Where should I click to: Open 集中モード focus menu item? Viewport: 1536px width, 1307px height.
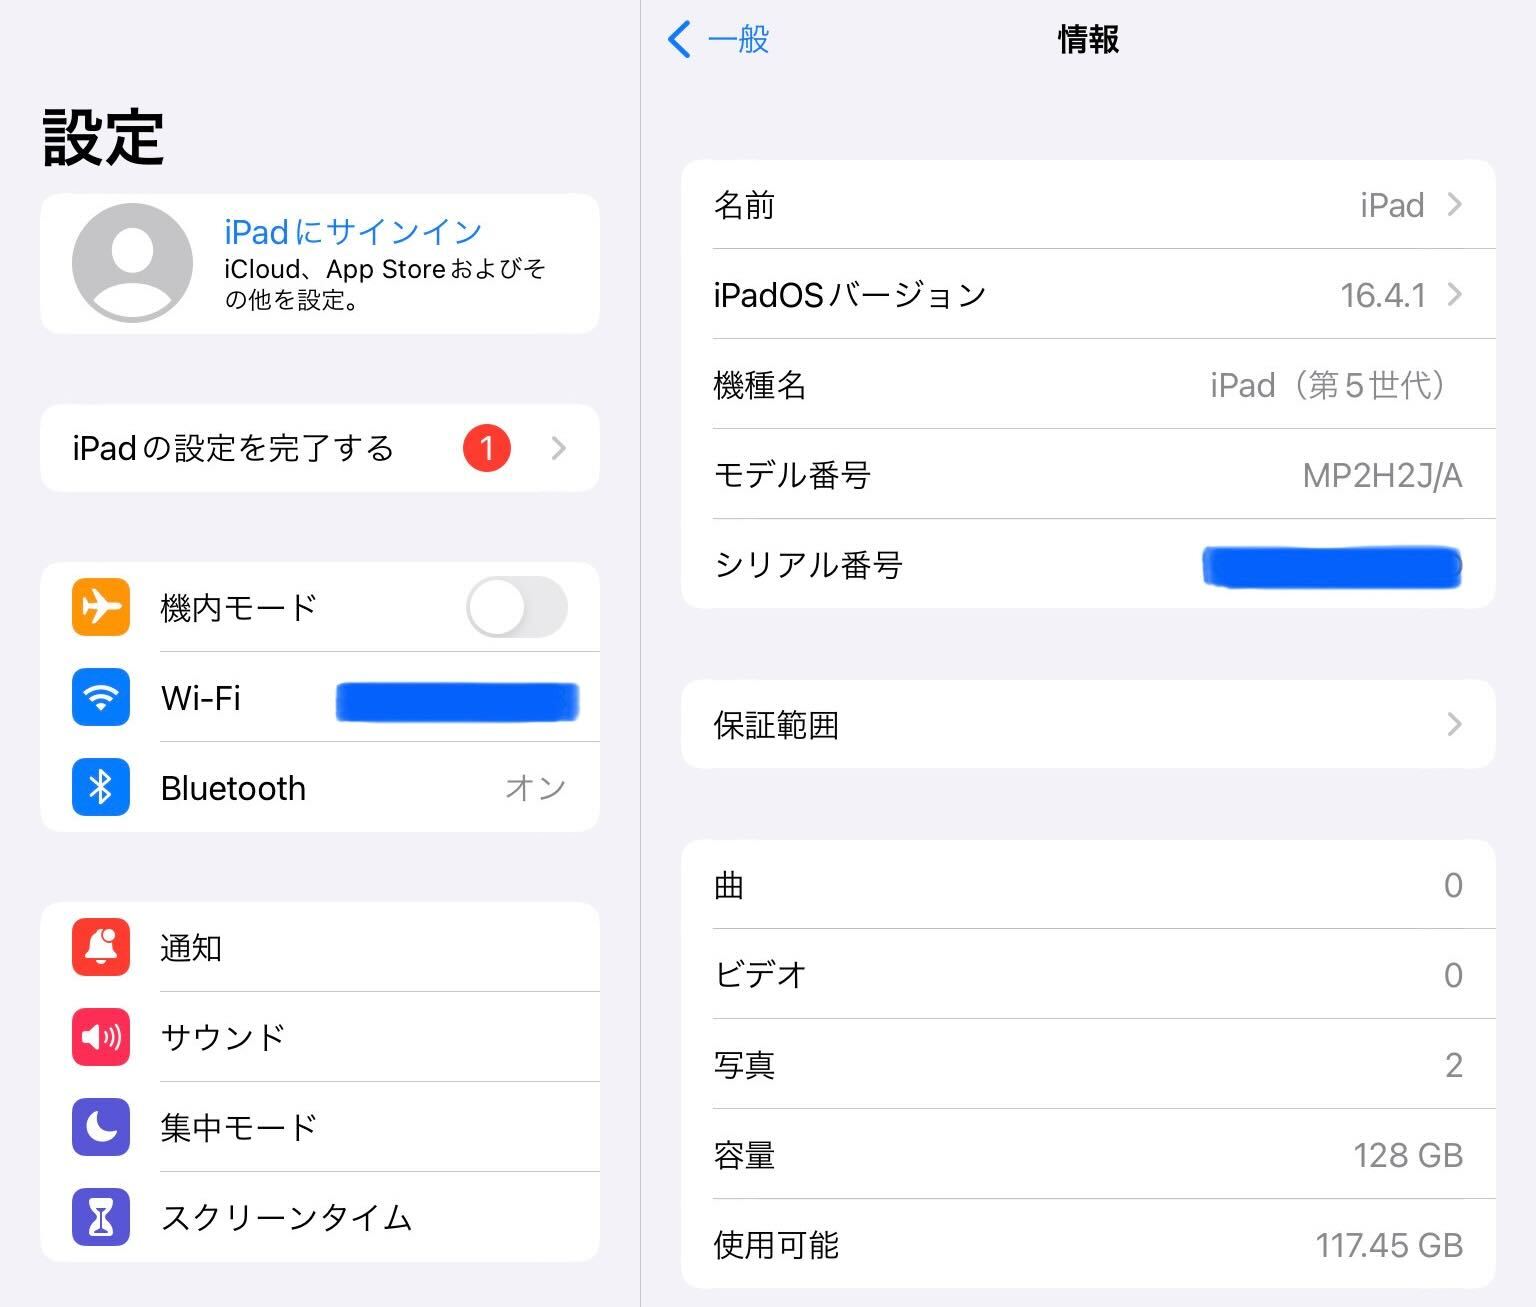pyautogui.click(x=320, y=1127)
